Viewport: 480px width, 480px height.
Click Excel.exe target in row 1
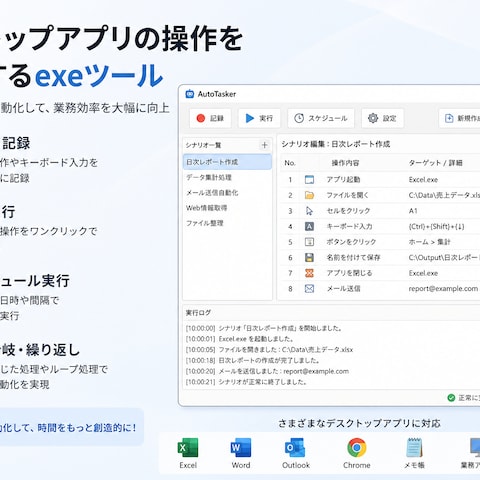(x=423, y=180)
